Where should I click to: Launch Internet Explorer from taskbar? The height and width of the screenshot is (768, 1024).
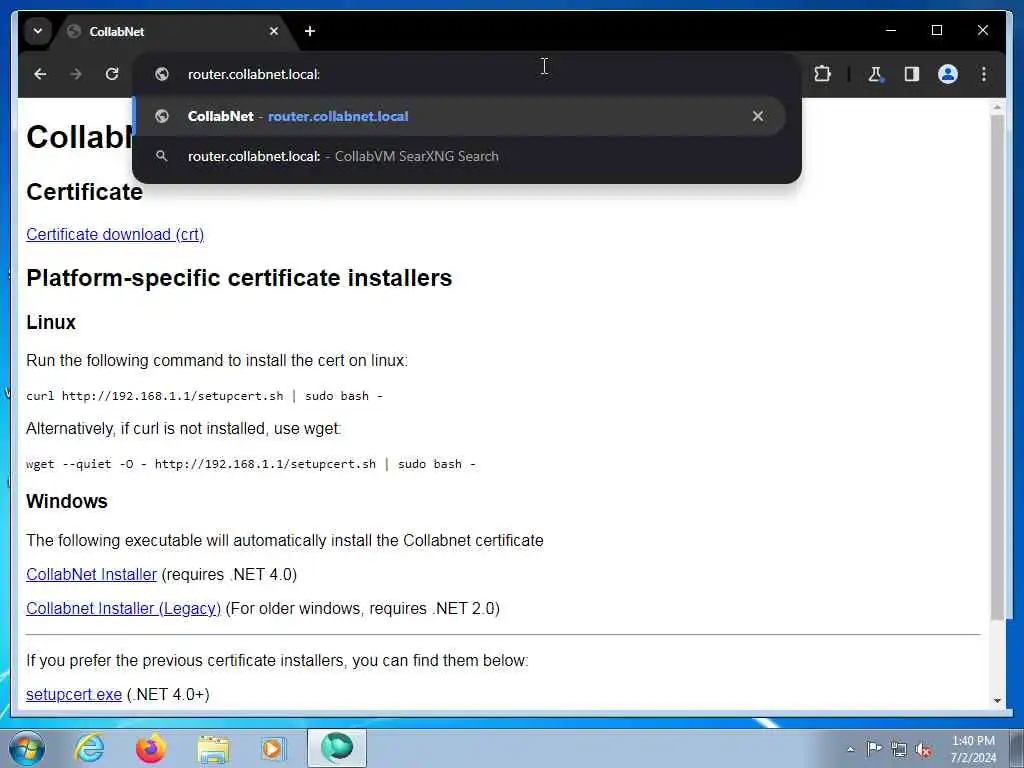pos(89,748)
